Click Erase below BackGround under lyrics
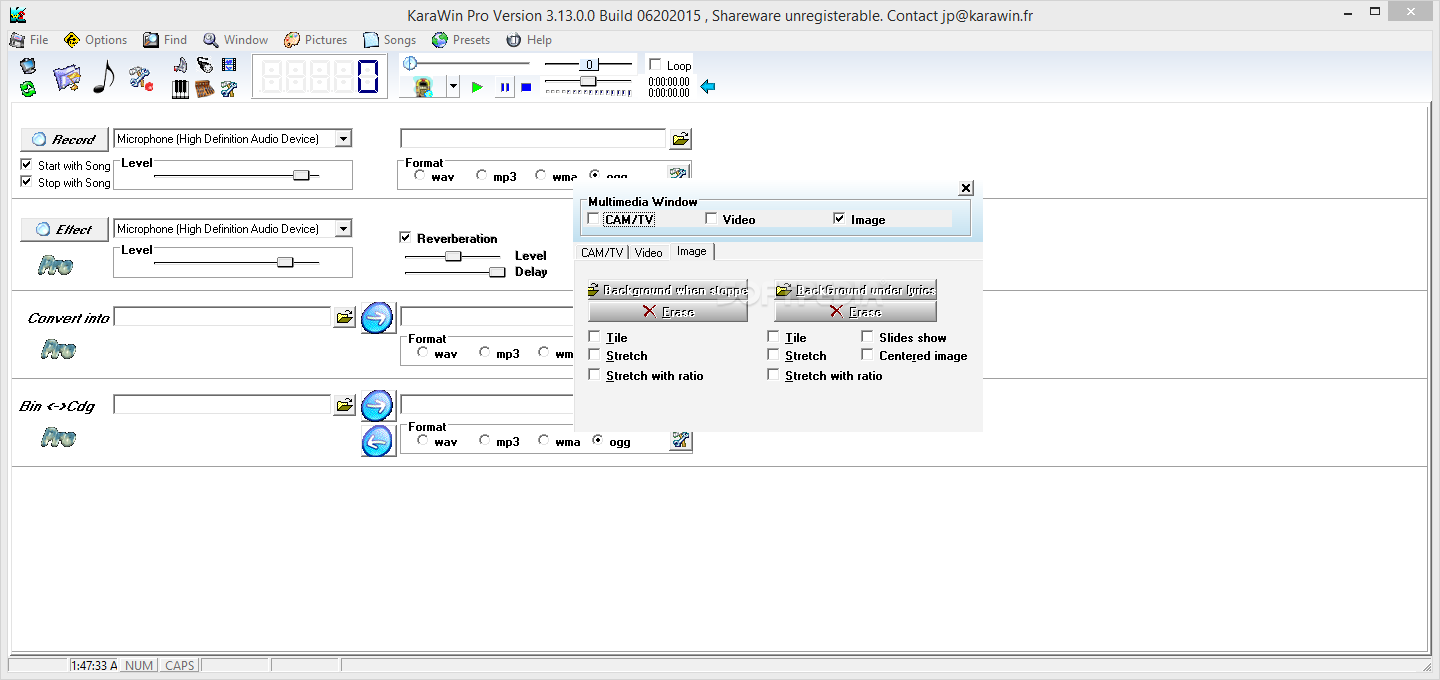Viewport: 1440px width, 680px height. 855,312
